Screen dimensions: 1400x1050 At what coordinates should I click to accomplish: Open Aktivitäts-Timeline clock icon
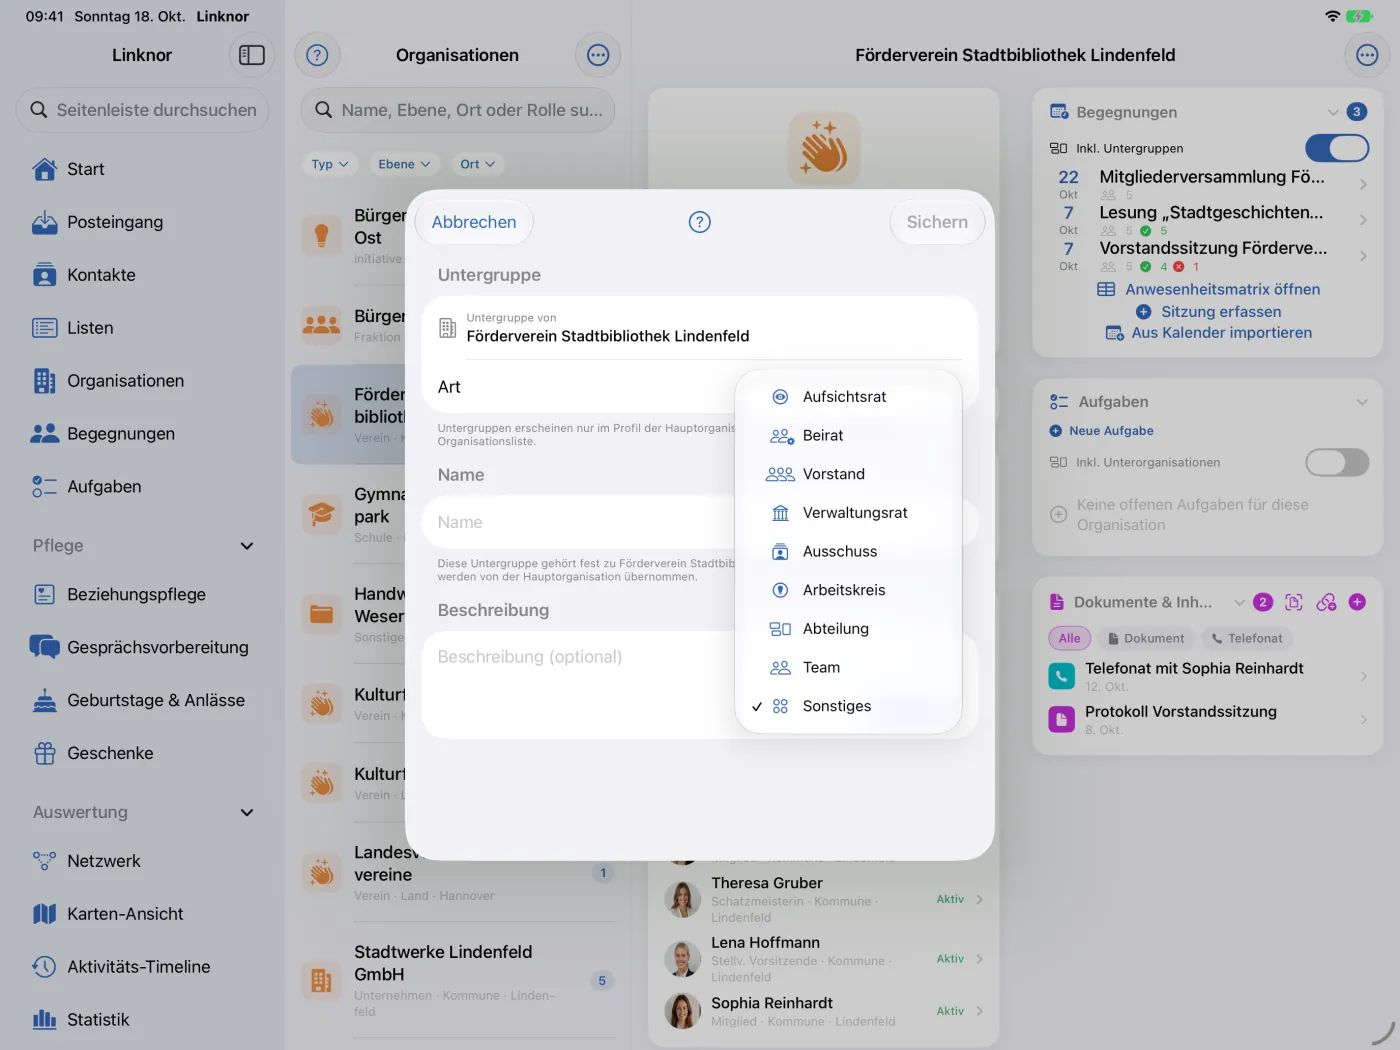pos(45,967)
